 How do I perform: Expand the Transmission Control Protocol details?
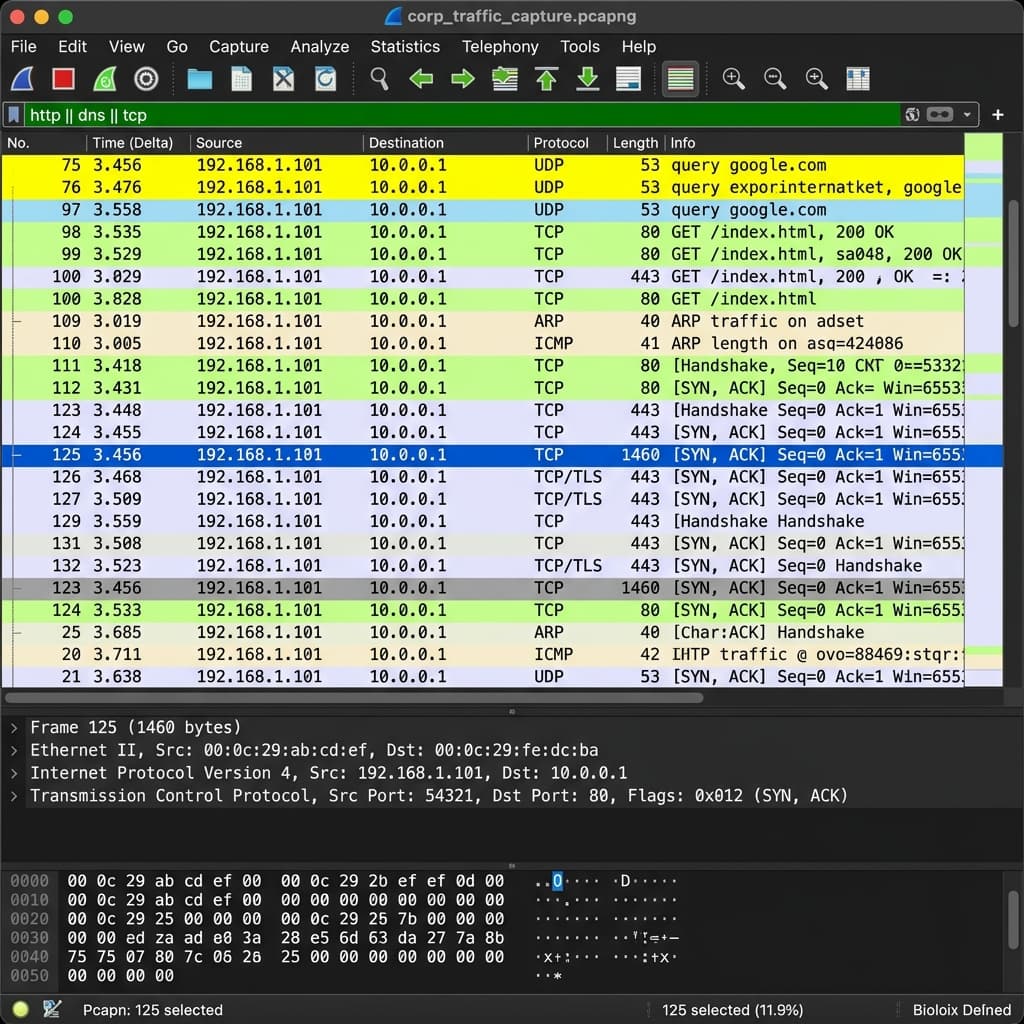point(12,795)
